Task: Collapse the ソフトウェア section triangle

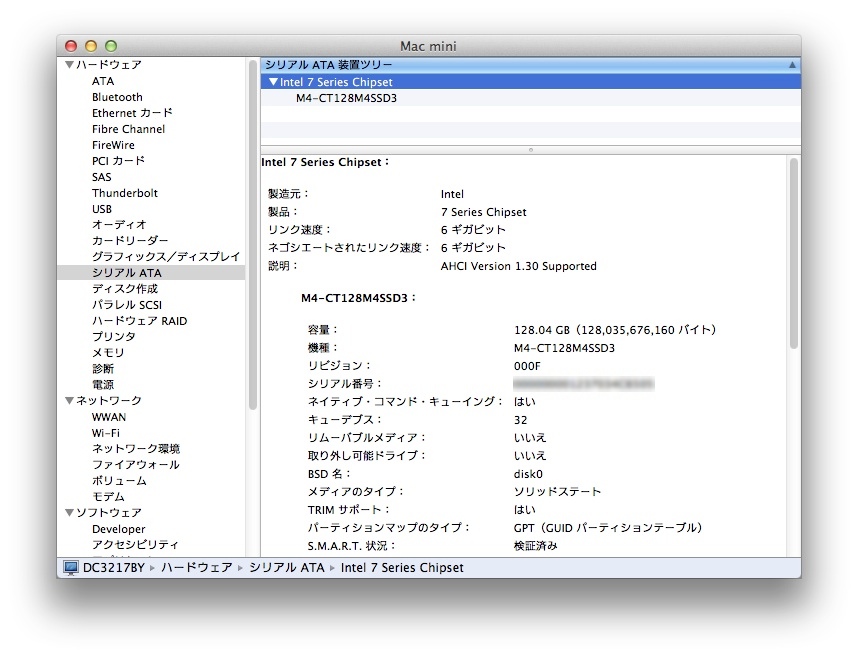Action: tap(69, 513)
